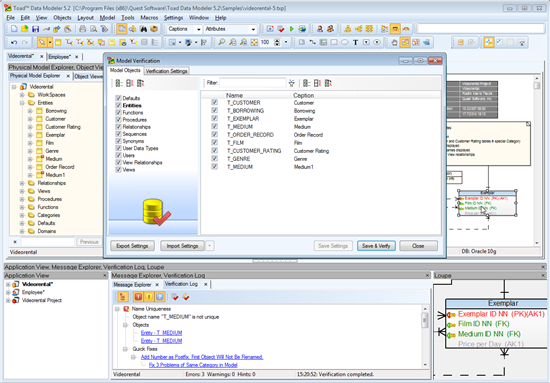550x383 pixels.
Task: Click the box package icon in toolbar
Action: pyautogui.click(x=154, y=29)
